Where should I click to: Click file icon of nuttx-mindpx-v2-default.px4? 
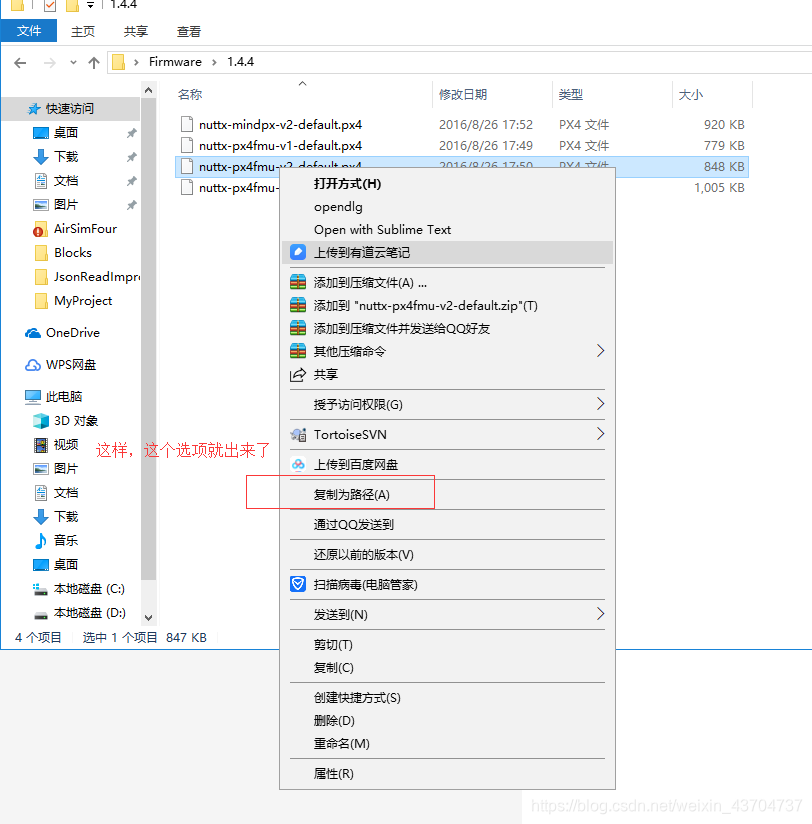pyautogui.click(x=187, y=124)
